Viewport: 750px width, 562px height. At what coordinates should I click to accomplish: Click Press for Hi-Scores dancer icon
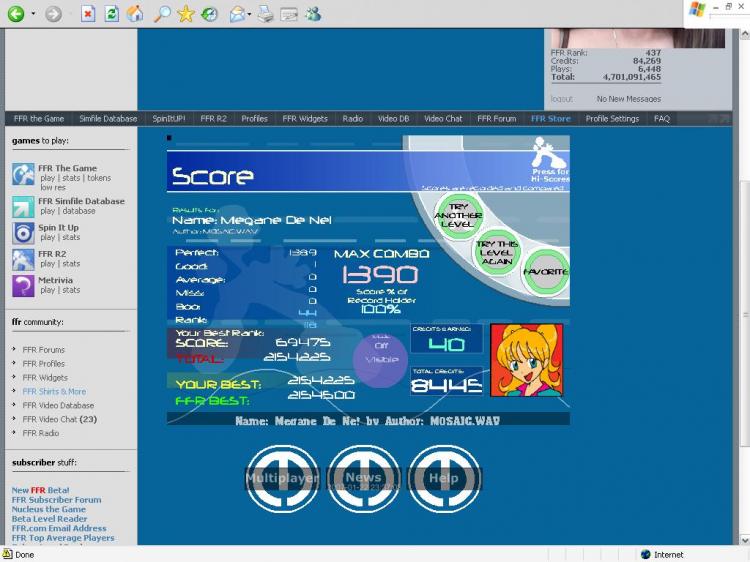(550, 159)
